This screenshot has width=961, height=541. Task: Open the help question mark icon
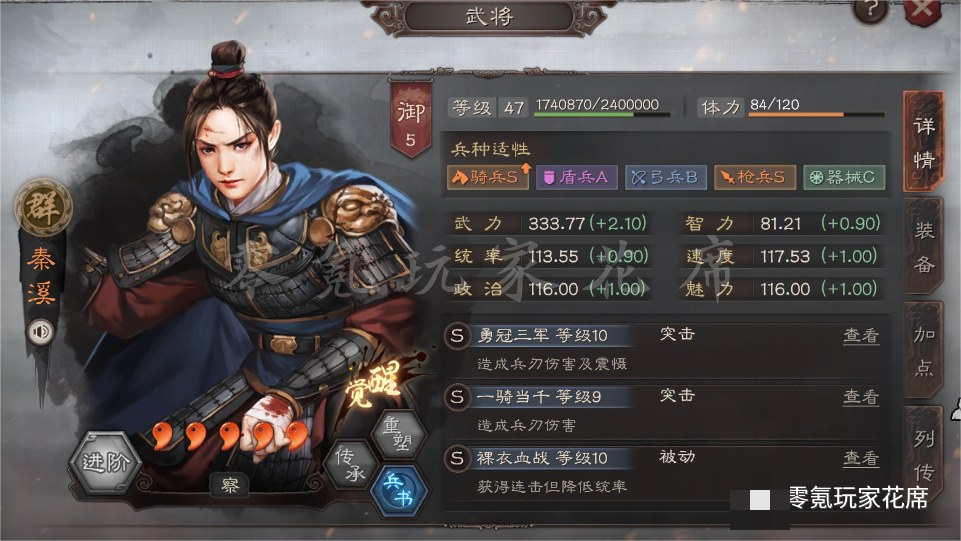tap(870, 10)
